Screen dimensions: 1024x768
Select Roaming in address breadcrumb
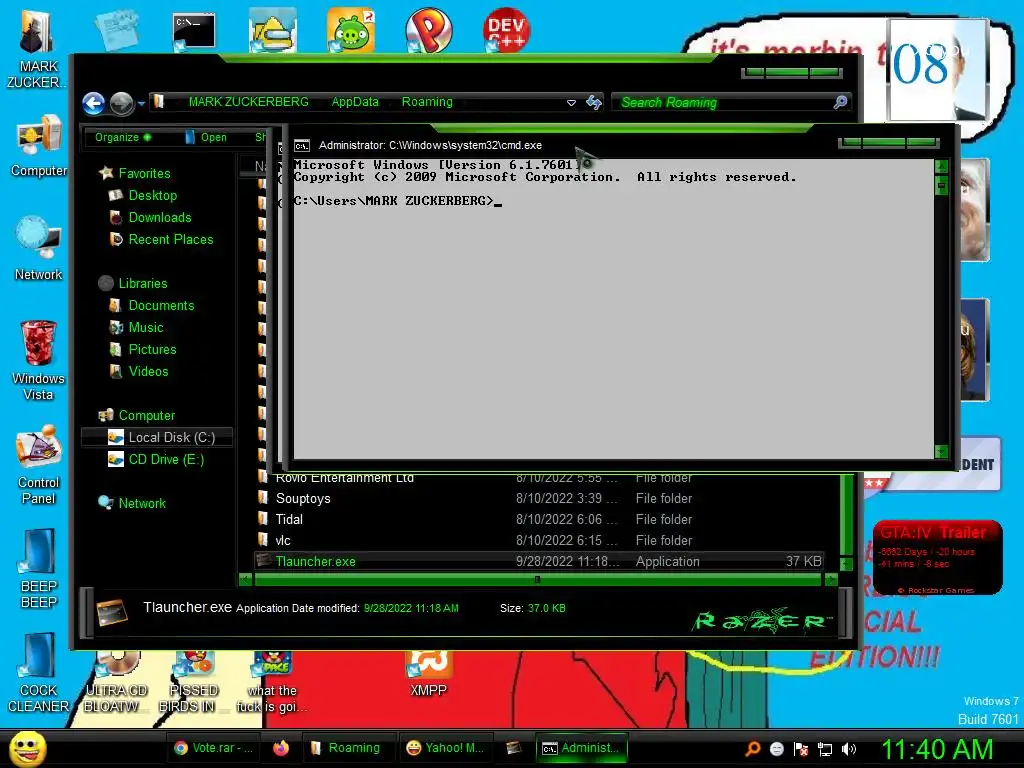pyautogui.click(x=427, y=102)
